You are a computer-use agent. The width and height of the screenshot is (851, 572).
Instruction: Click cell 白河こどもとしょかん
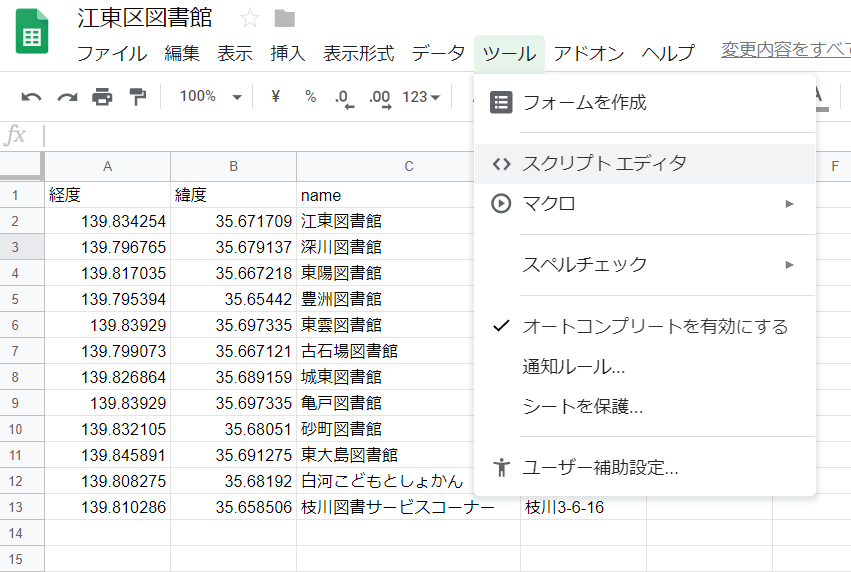tap(385, 481)
